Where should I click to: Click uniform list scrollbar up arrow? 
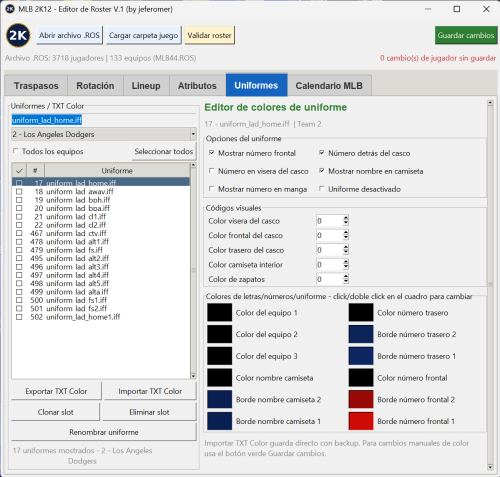coord(193,165)
